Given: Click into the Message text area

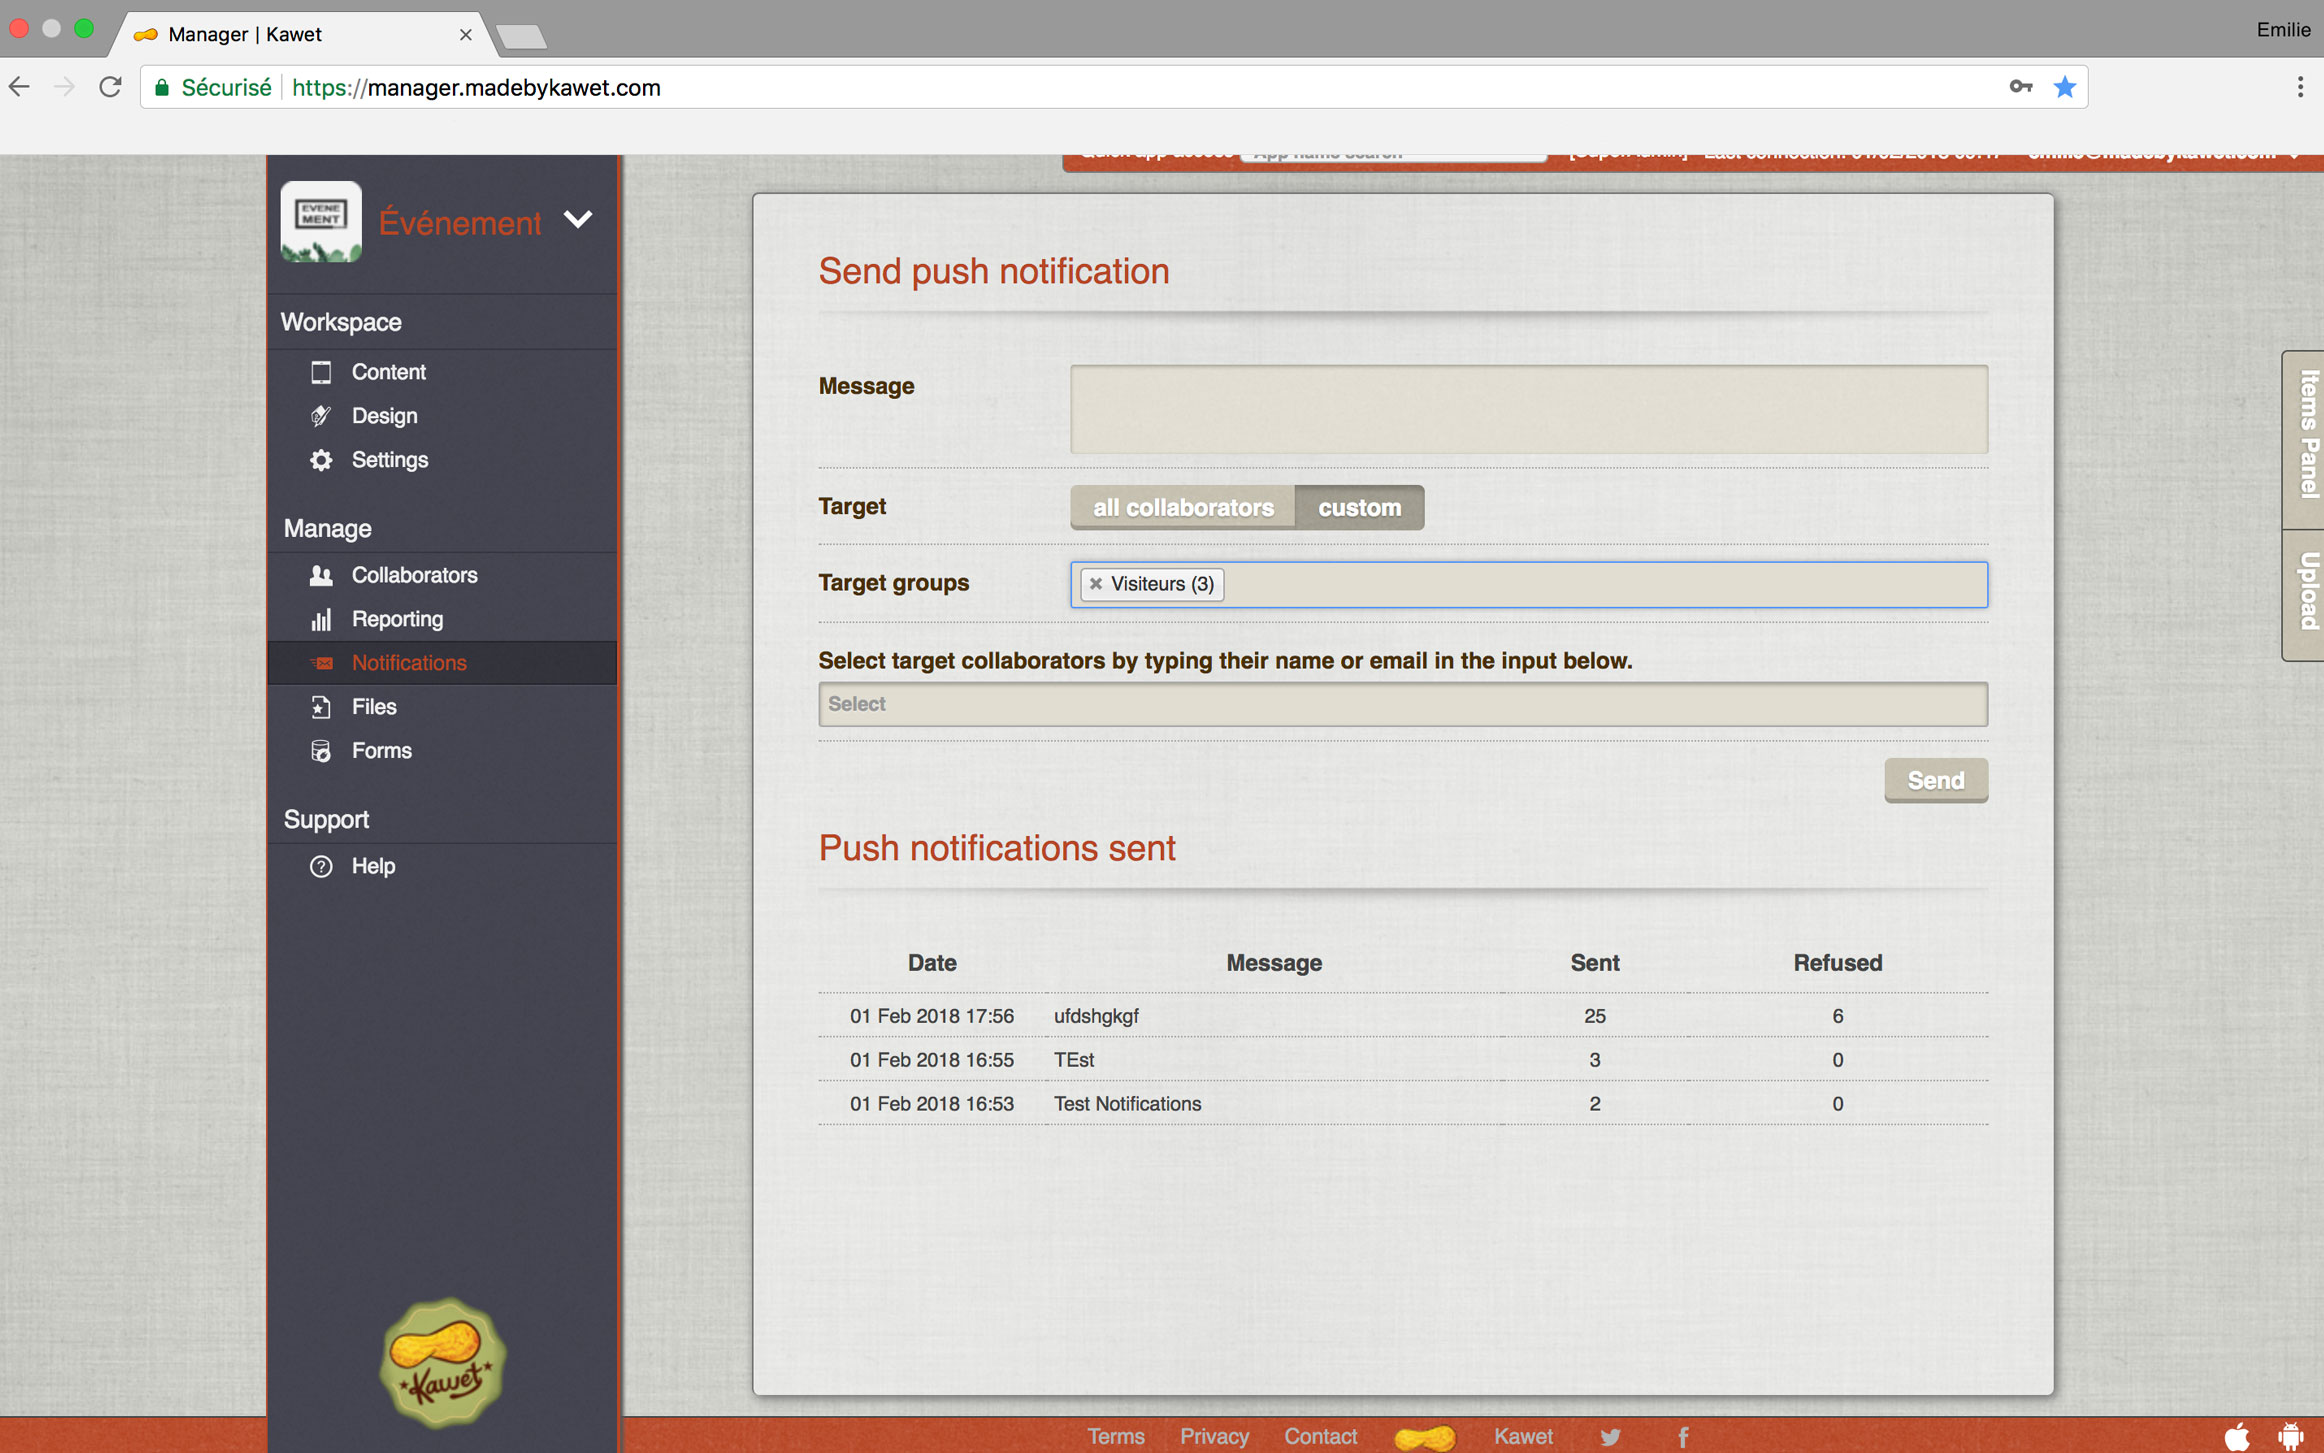Looking at the screenshot, I should (1528, 409).
